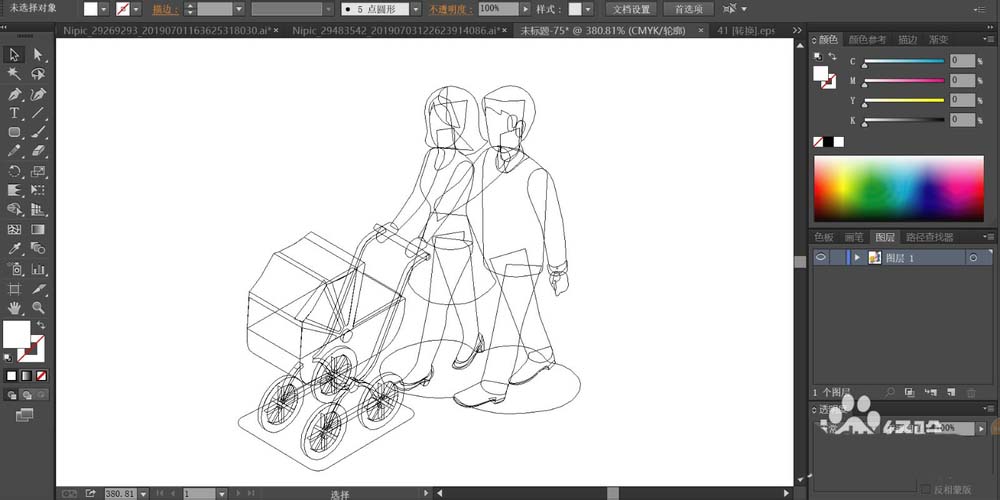
Task: Open zoom level 380.81 dropdown
Action: pos(143,494)
